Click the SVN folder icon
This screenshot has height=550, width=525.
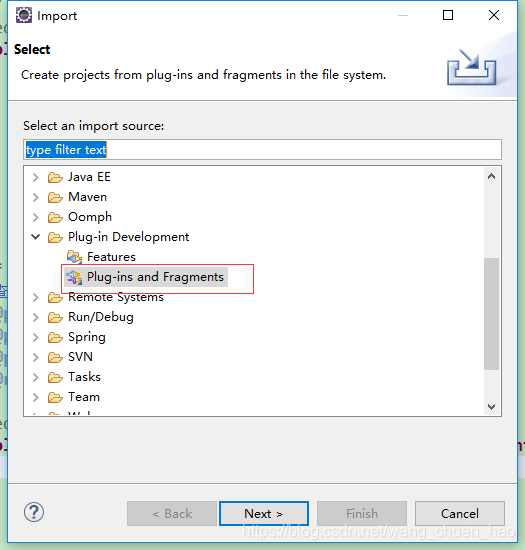coord(55,357)
